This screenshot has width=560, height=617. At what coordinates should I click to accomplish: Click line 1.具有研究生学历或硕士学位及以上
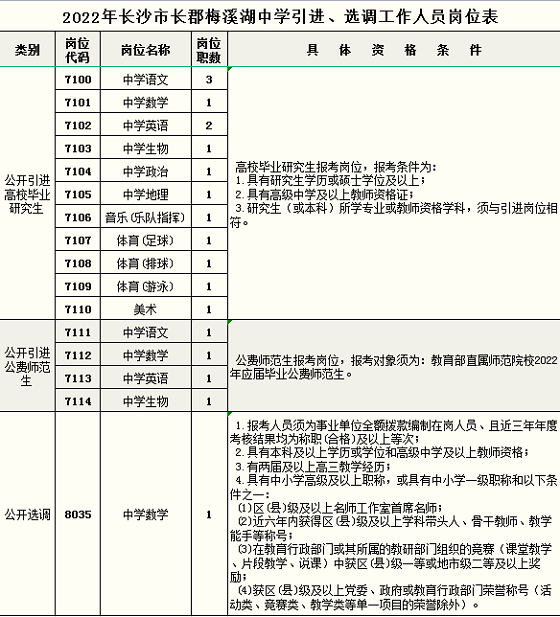tap(330, 181)
